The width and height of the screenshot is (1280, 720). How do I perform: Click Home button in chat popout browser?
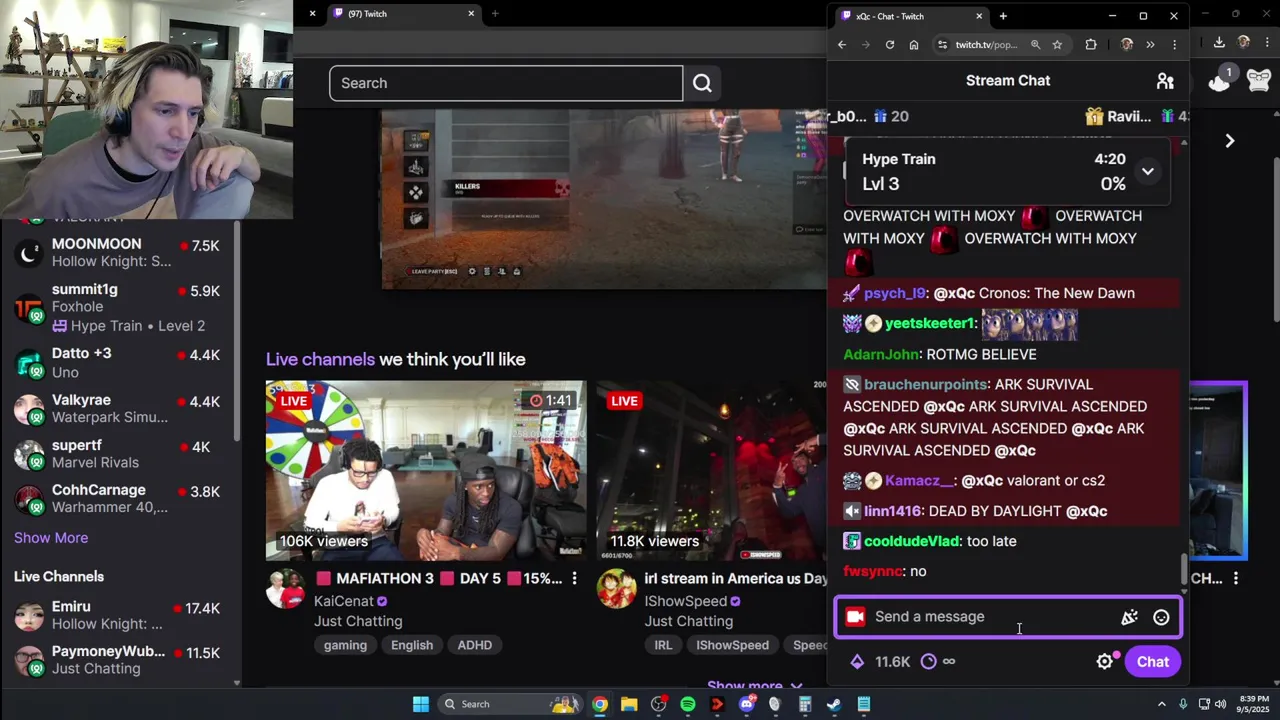pyautogui.click(x=913, y=44)
